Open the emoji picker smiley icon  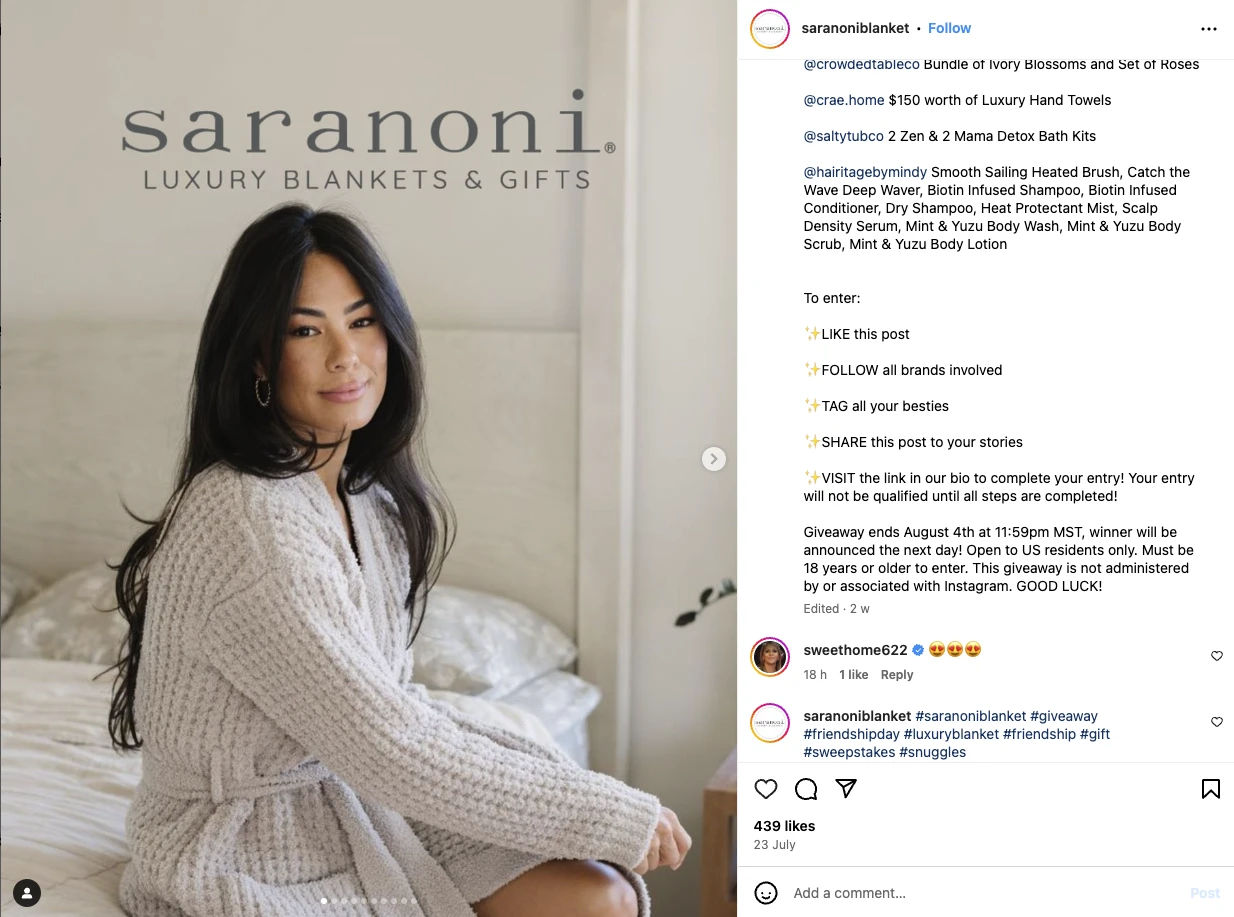pyautogui.click(x=766, y=893)
